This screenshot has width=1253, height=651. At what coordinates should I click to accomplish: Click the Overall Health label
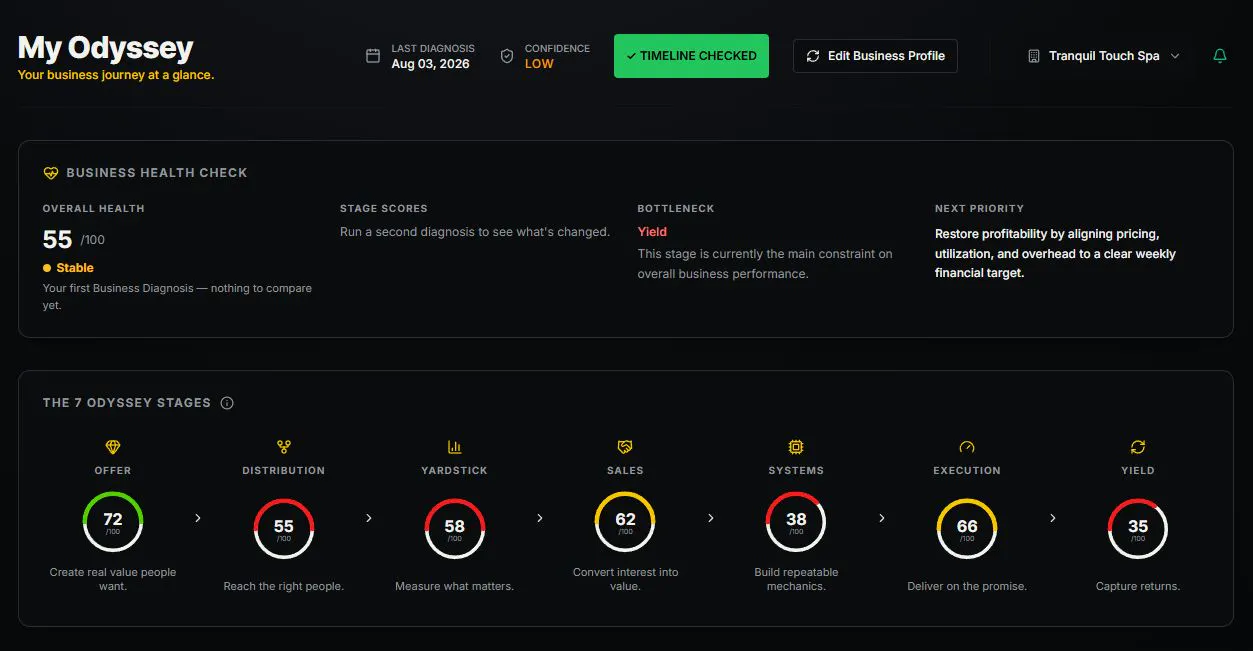94,209
